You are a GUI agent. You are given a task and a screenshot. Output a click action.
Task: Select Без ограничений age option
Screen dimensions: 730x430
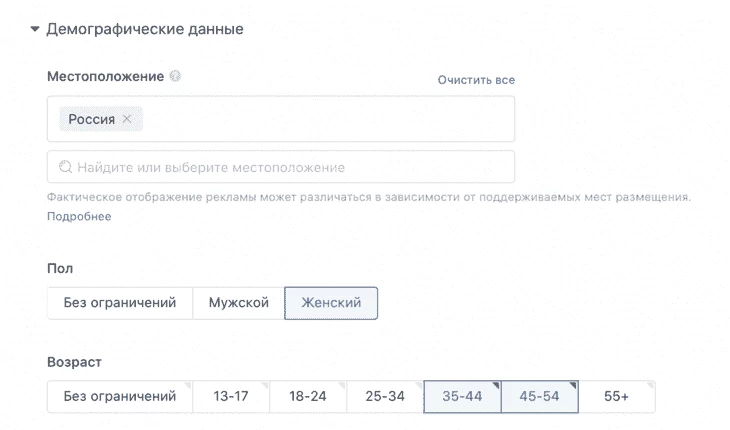tap(120, 396)
